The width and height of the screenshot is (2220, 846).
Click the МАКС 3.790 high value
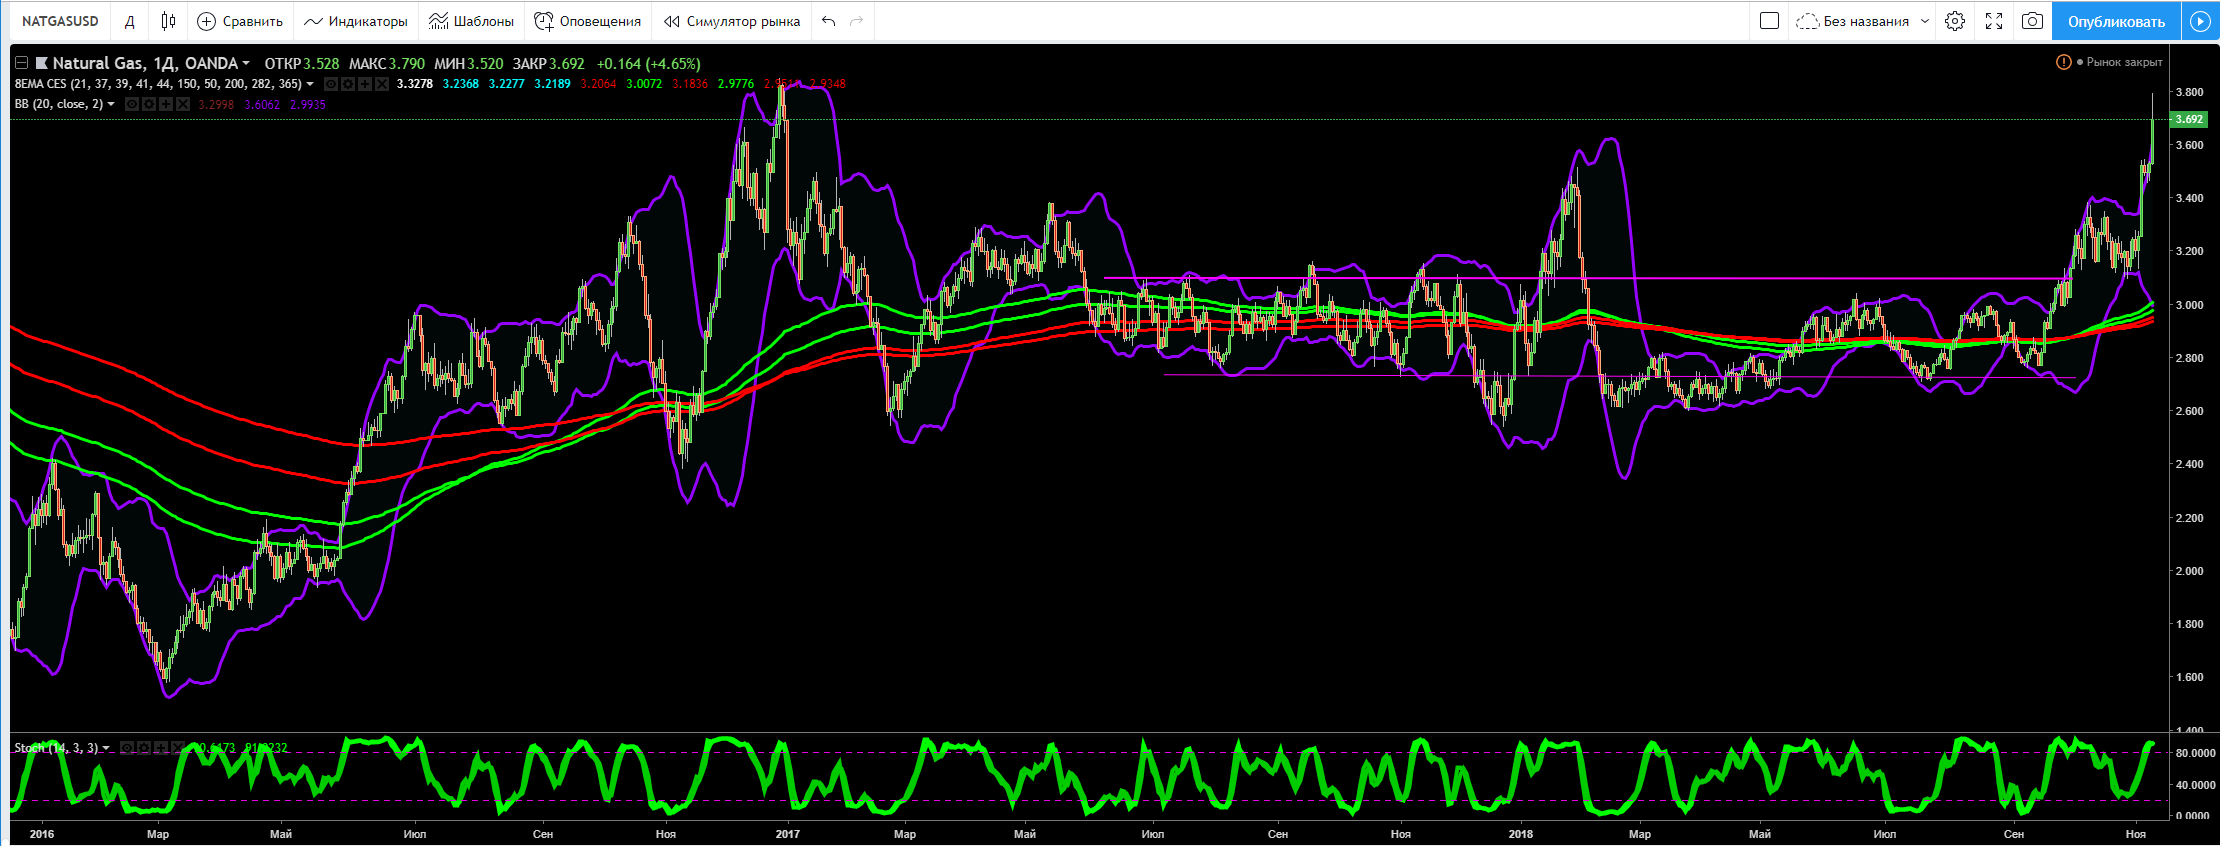coord(387,64)
